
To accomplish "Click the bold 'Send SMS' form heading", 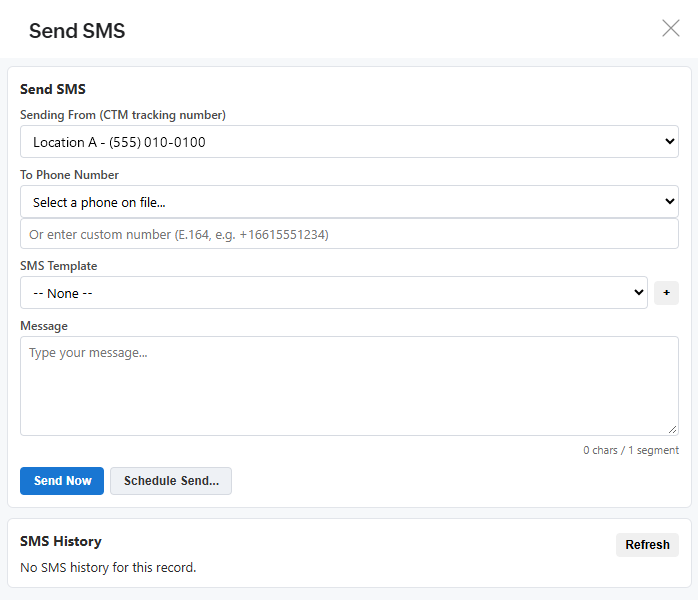I will [53, 89].
